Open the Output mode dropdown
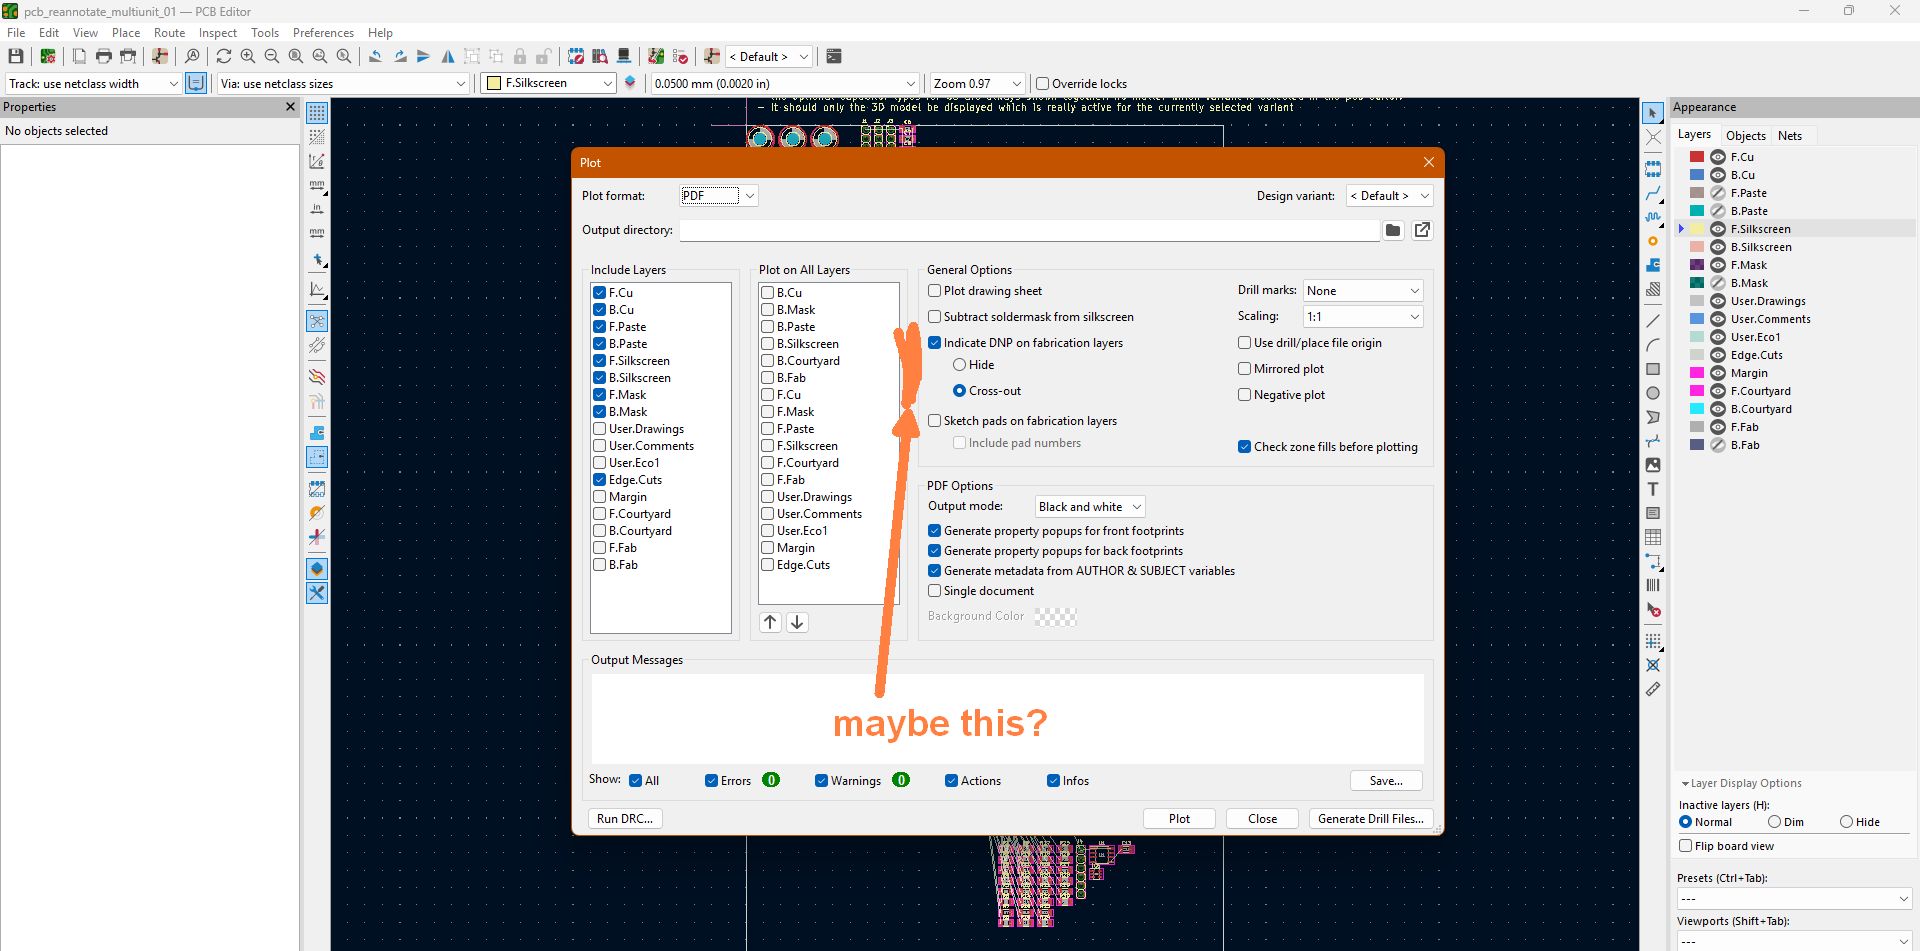The height and width of the screenshot is (951, 1920). click(x=1090, y=507)
